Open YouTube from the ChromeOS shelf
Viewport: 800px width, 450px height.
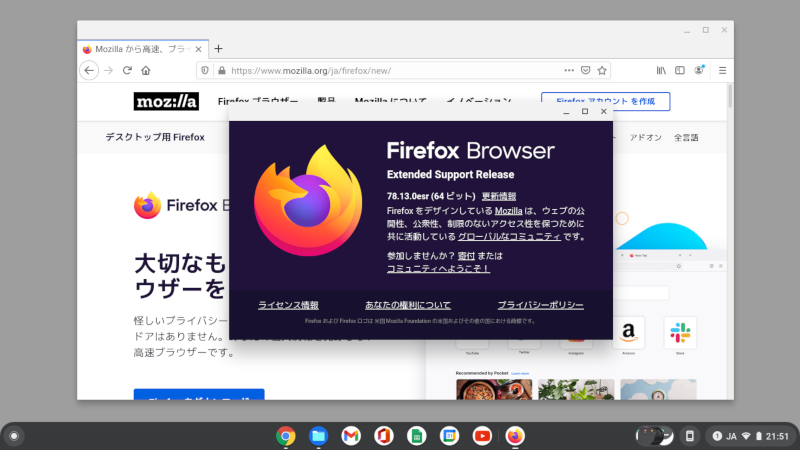pos(482,436)
